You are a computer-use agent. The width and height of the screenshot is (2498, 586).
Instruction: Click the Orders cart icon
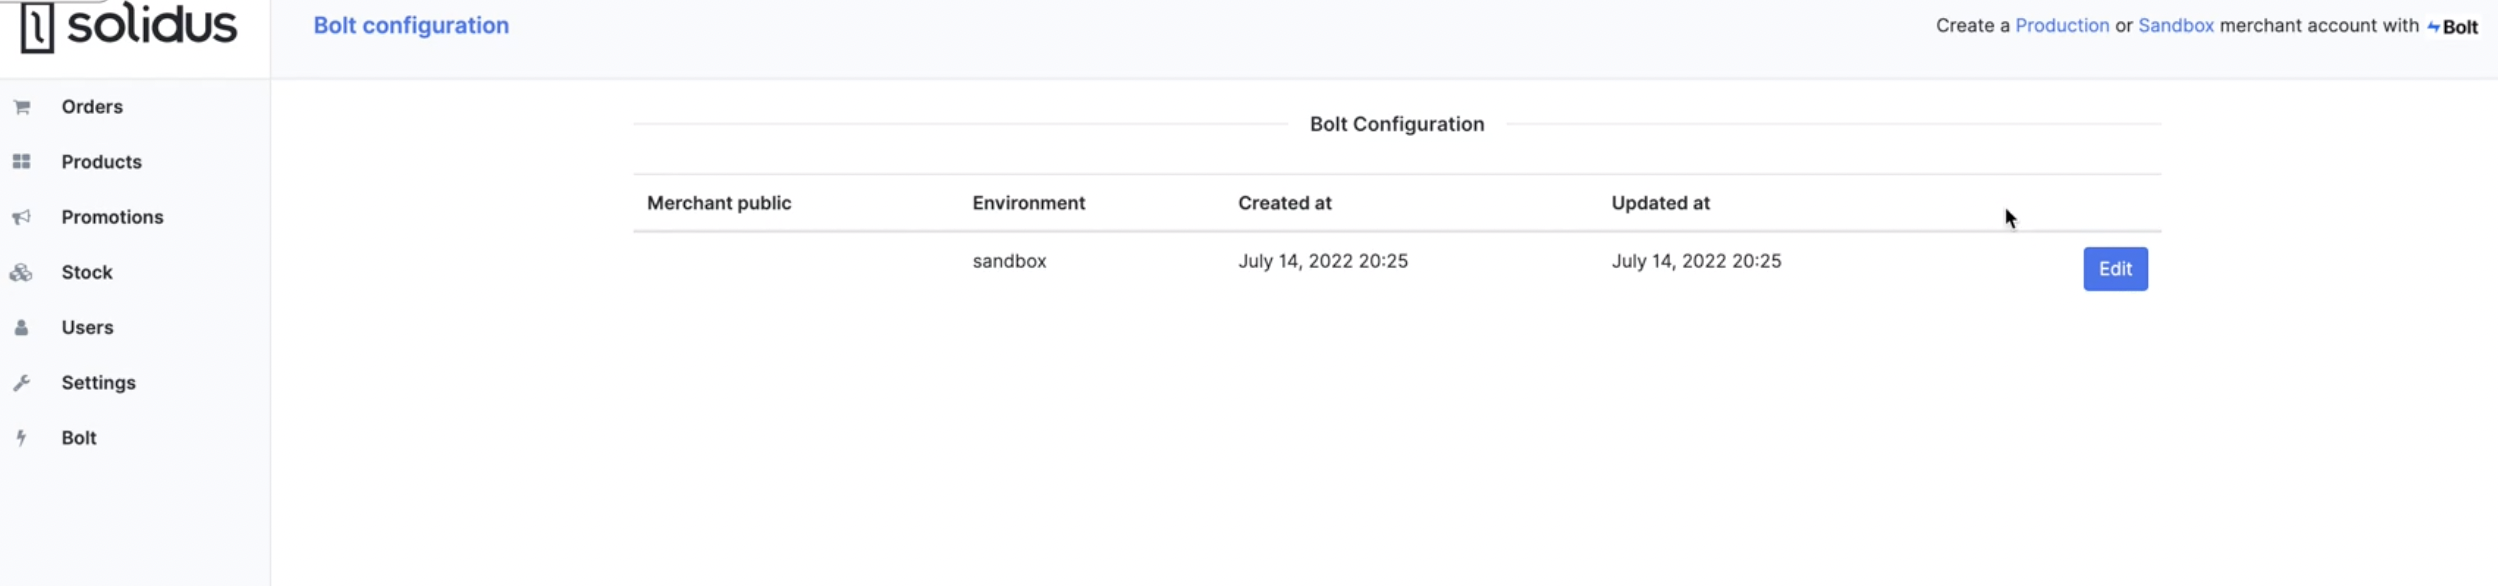coord(22,107)
